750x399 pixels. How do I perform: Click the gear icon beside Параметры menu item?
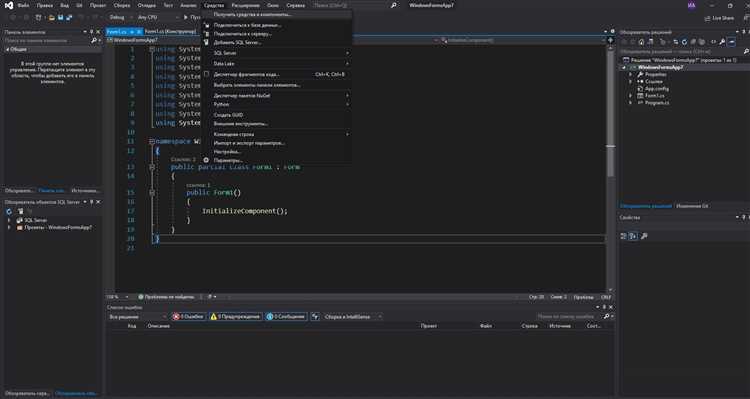pos(206,160)
